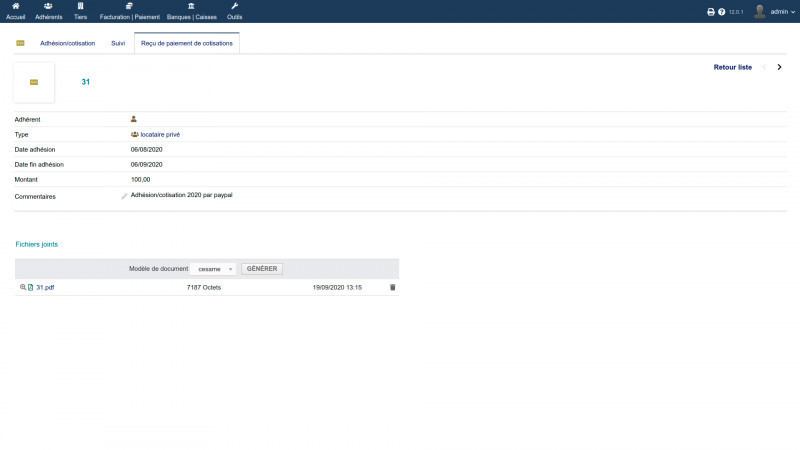800x450 pixels.
Task: Preview 31.pdf with the magnifier icon
Action: pos(23,287)
